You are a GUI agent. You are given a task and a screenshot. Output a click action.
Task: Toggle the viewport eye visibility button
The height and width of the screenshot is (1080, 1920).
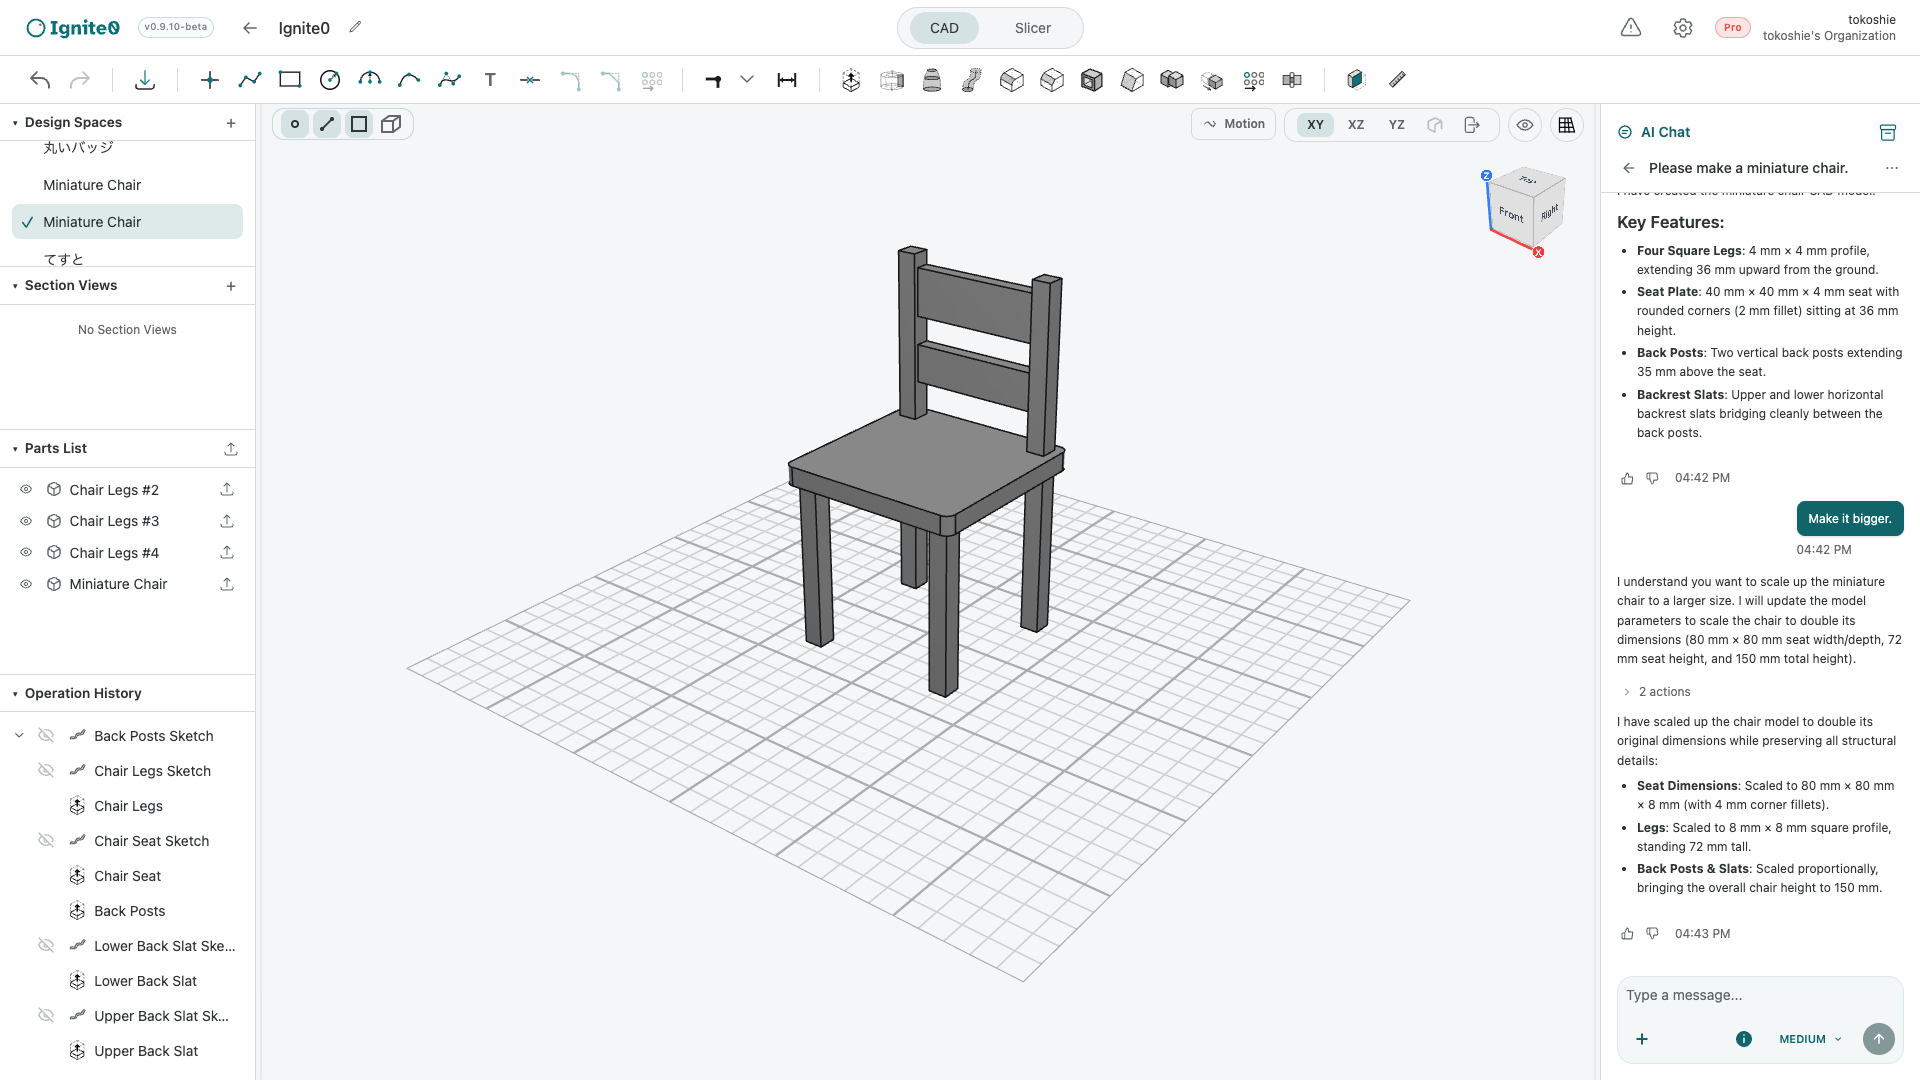[1525, 125]
